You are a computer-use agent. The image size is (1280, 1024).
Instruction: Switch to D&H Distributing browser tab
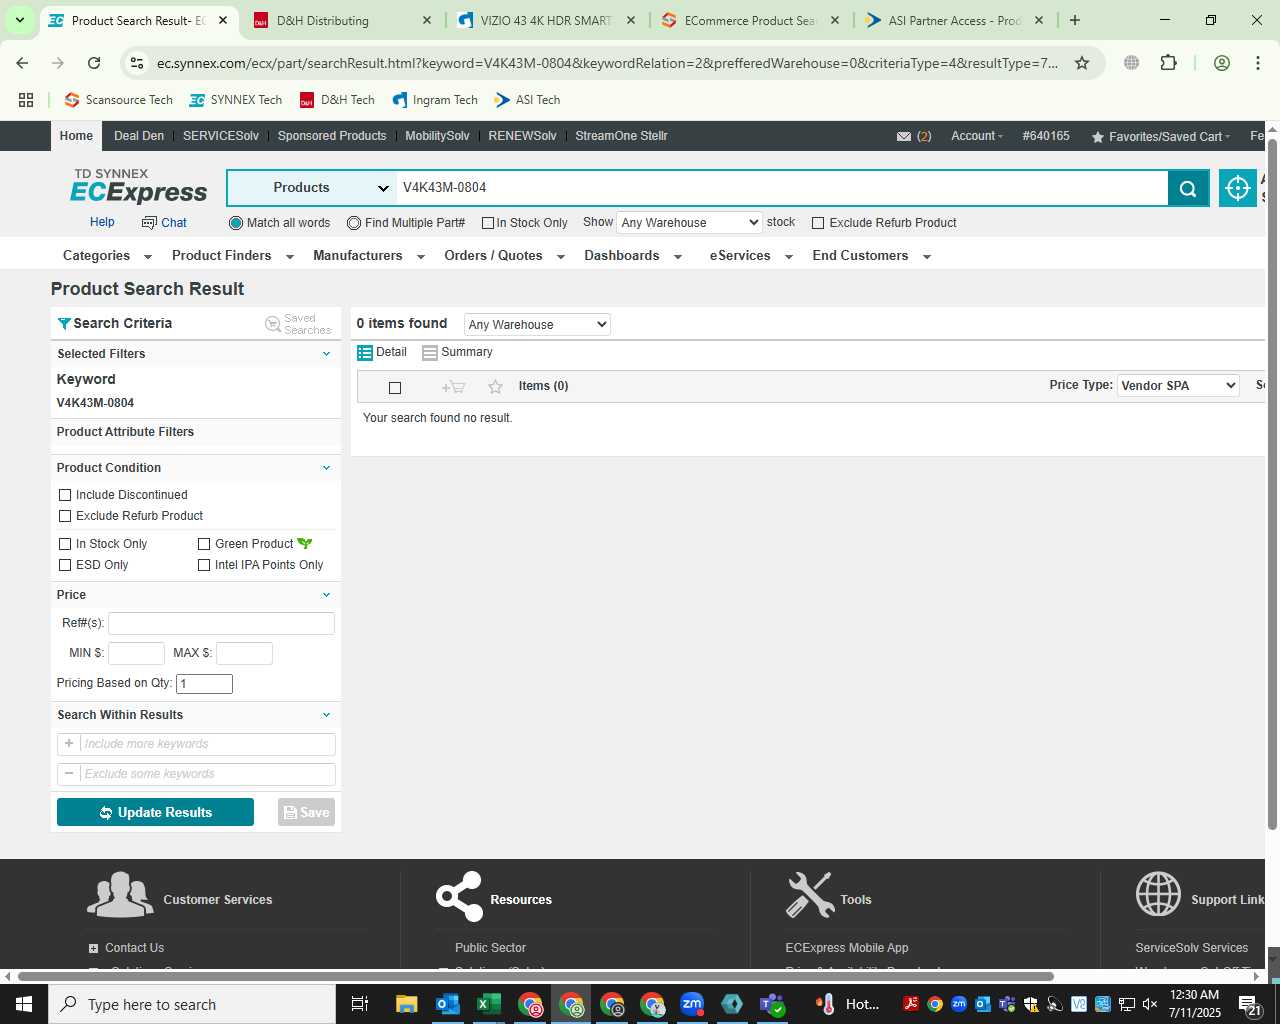click(342, 20)
